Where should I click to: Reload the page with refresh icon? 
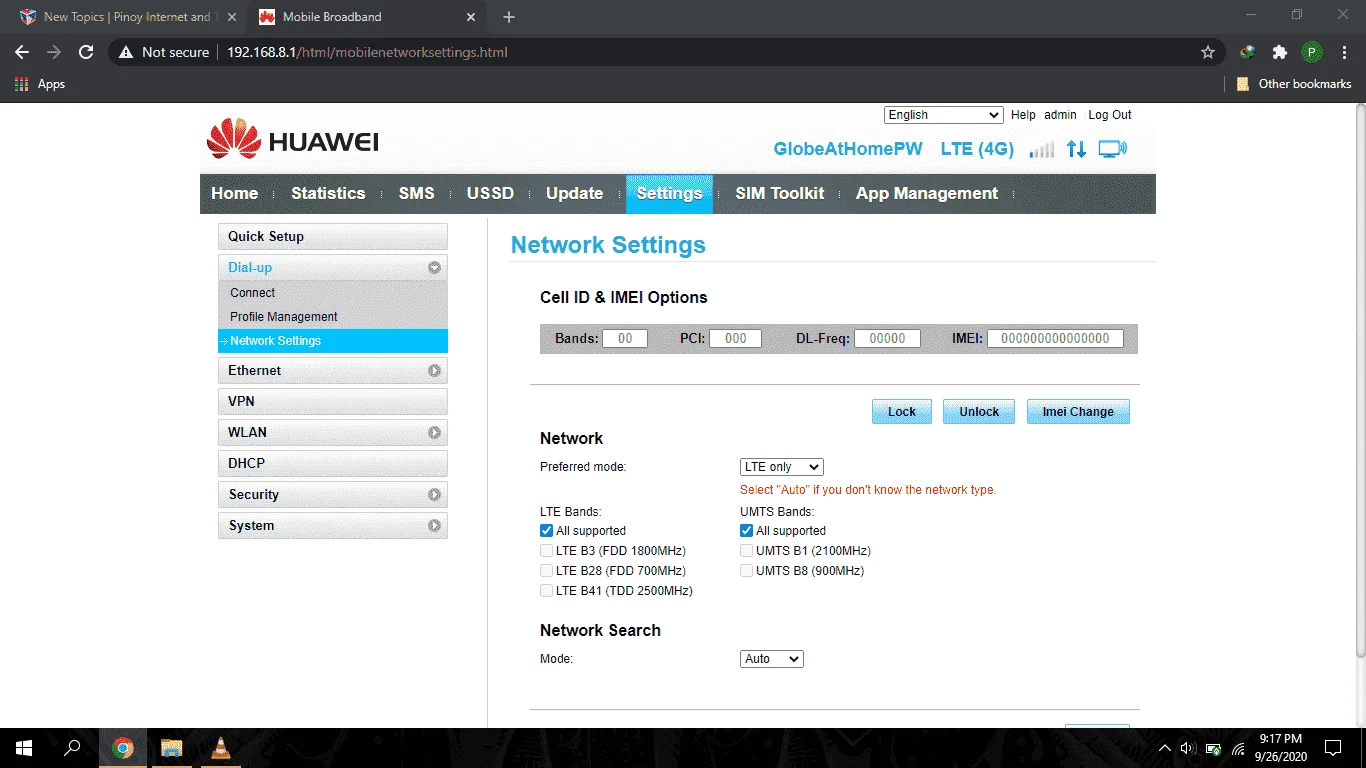coord(86,52)
